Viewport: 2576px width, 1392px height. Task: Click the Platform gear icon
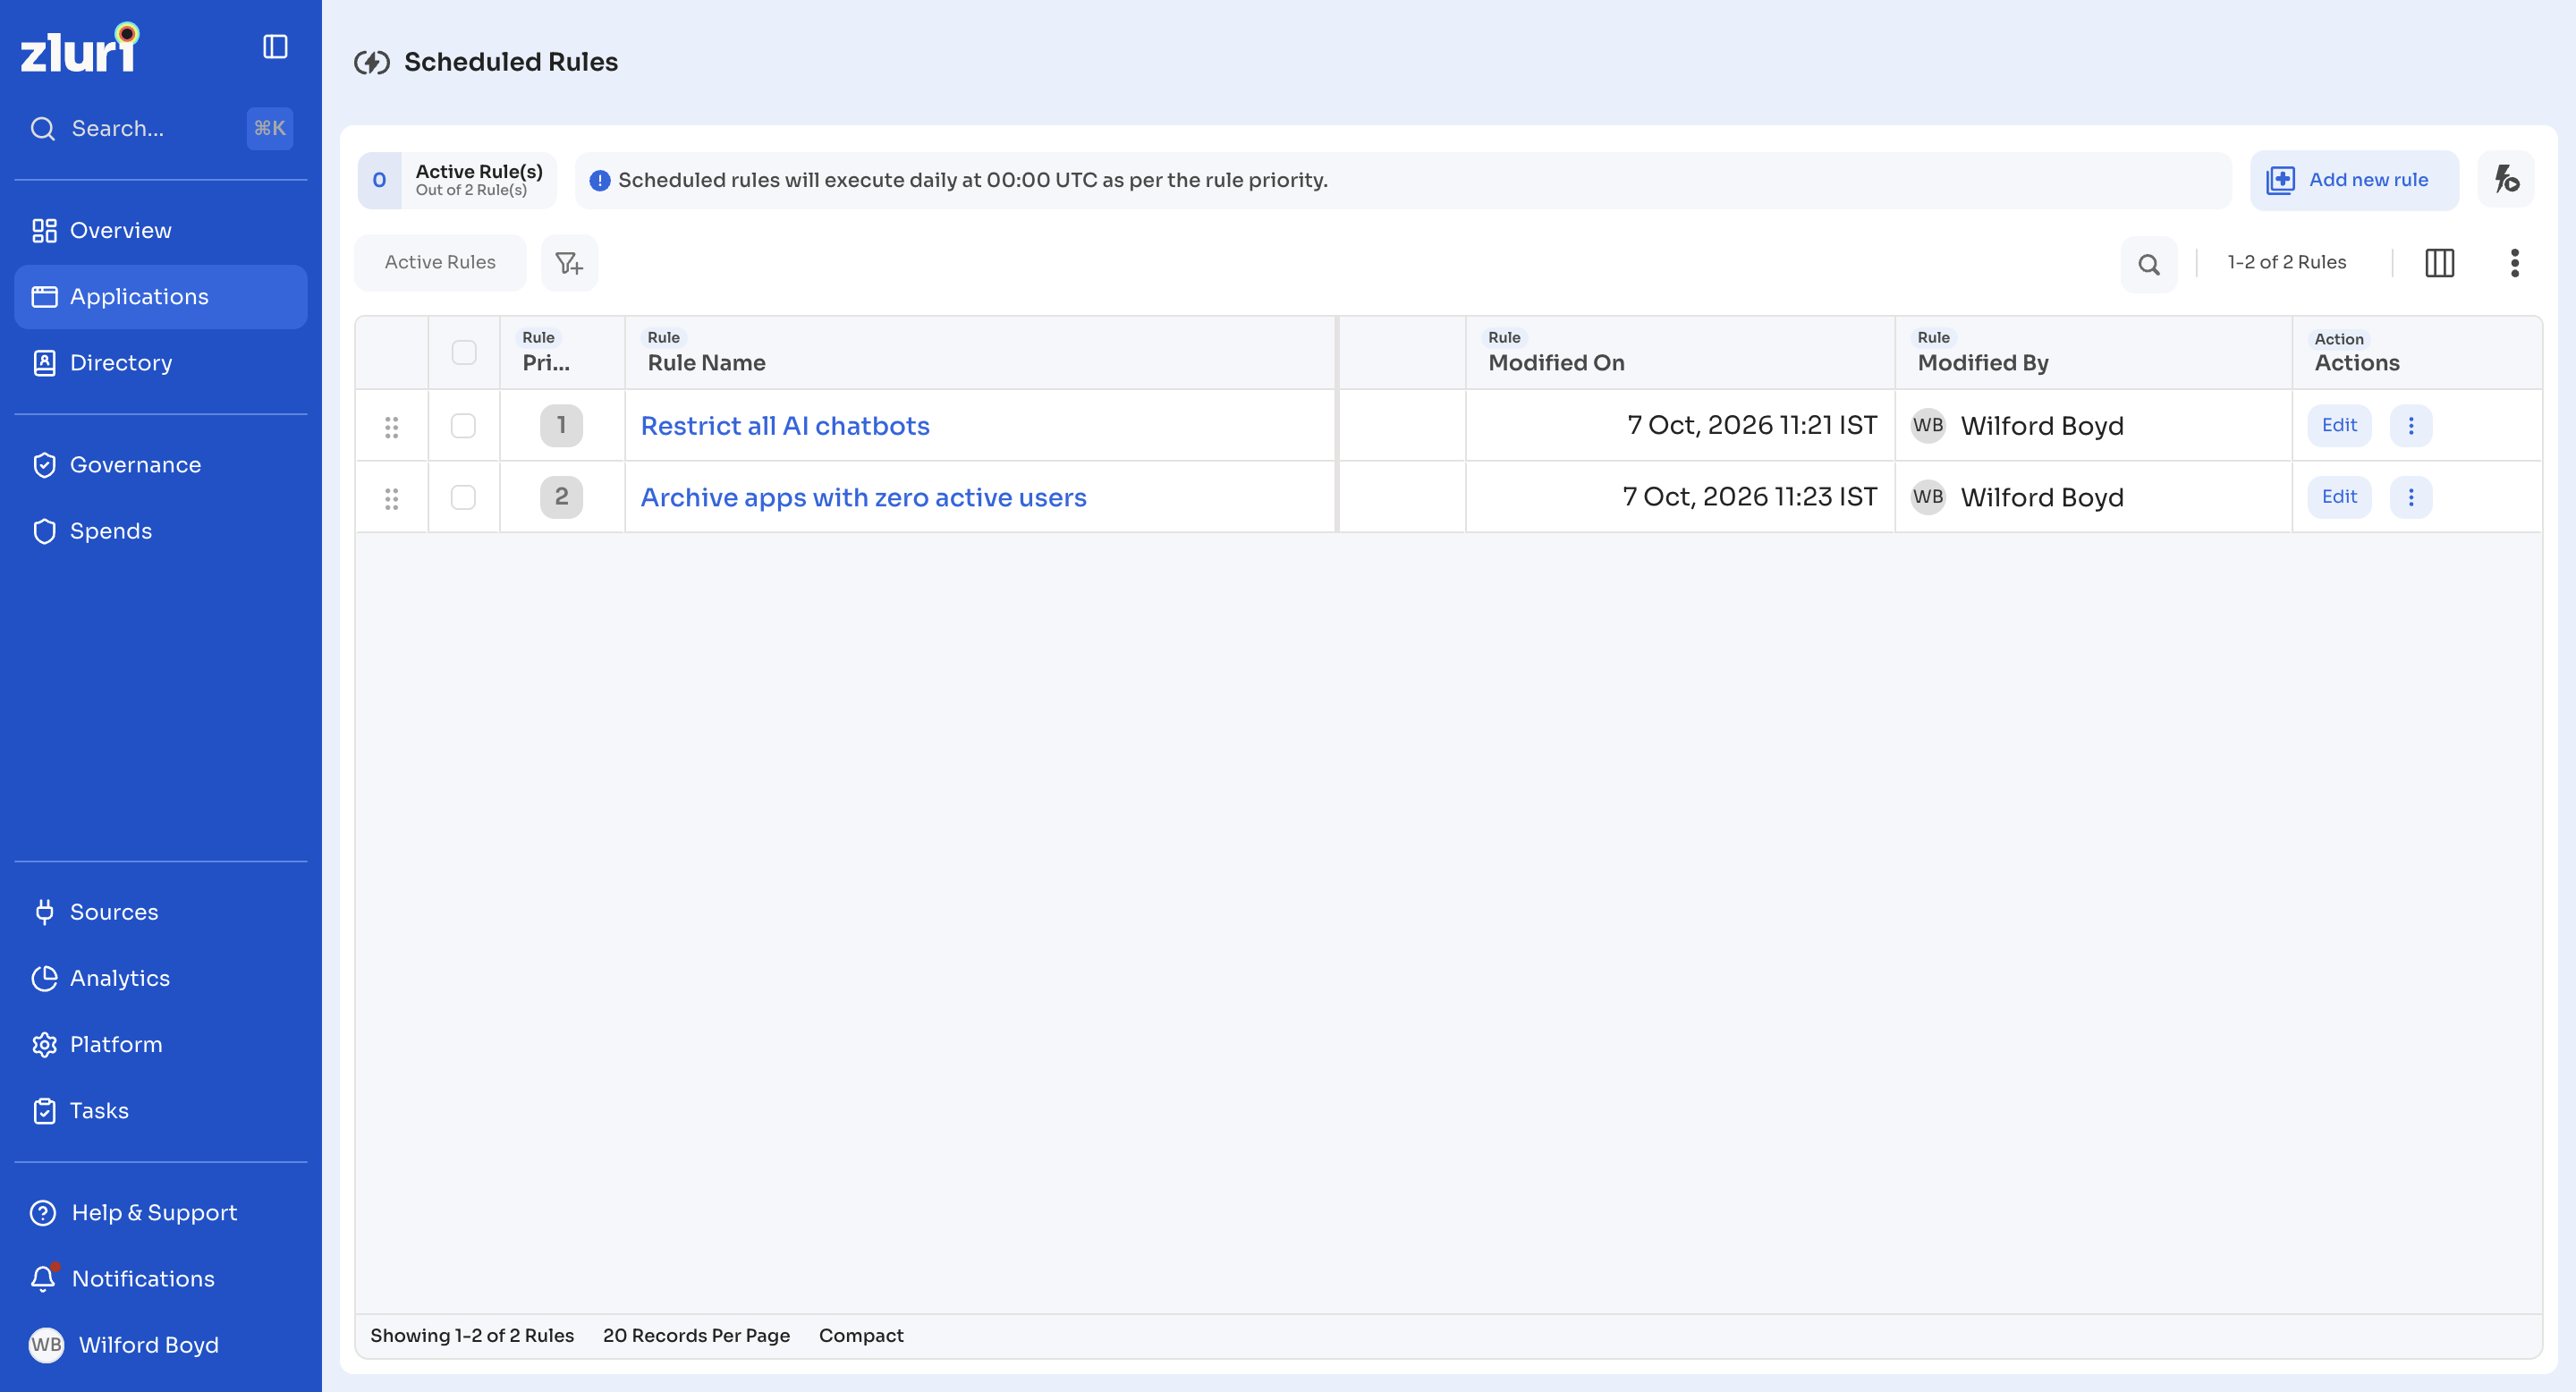click(44, 1043)
